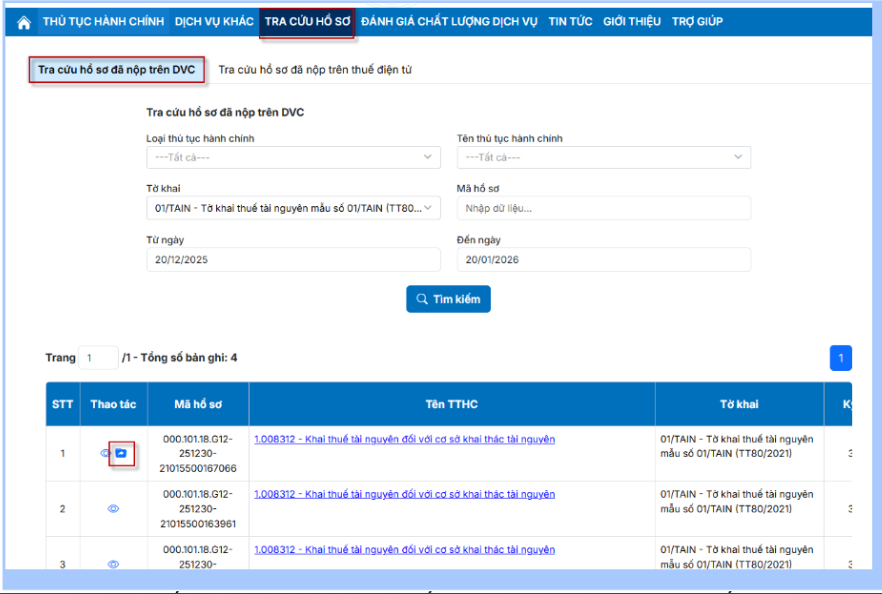This screenshot has height=594, width=882.
Task: Click the Mã hồ sơ input field
Action: coord(603,208)
